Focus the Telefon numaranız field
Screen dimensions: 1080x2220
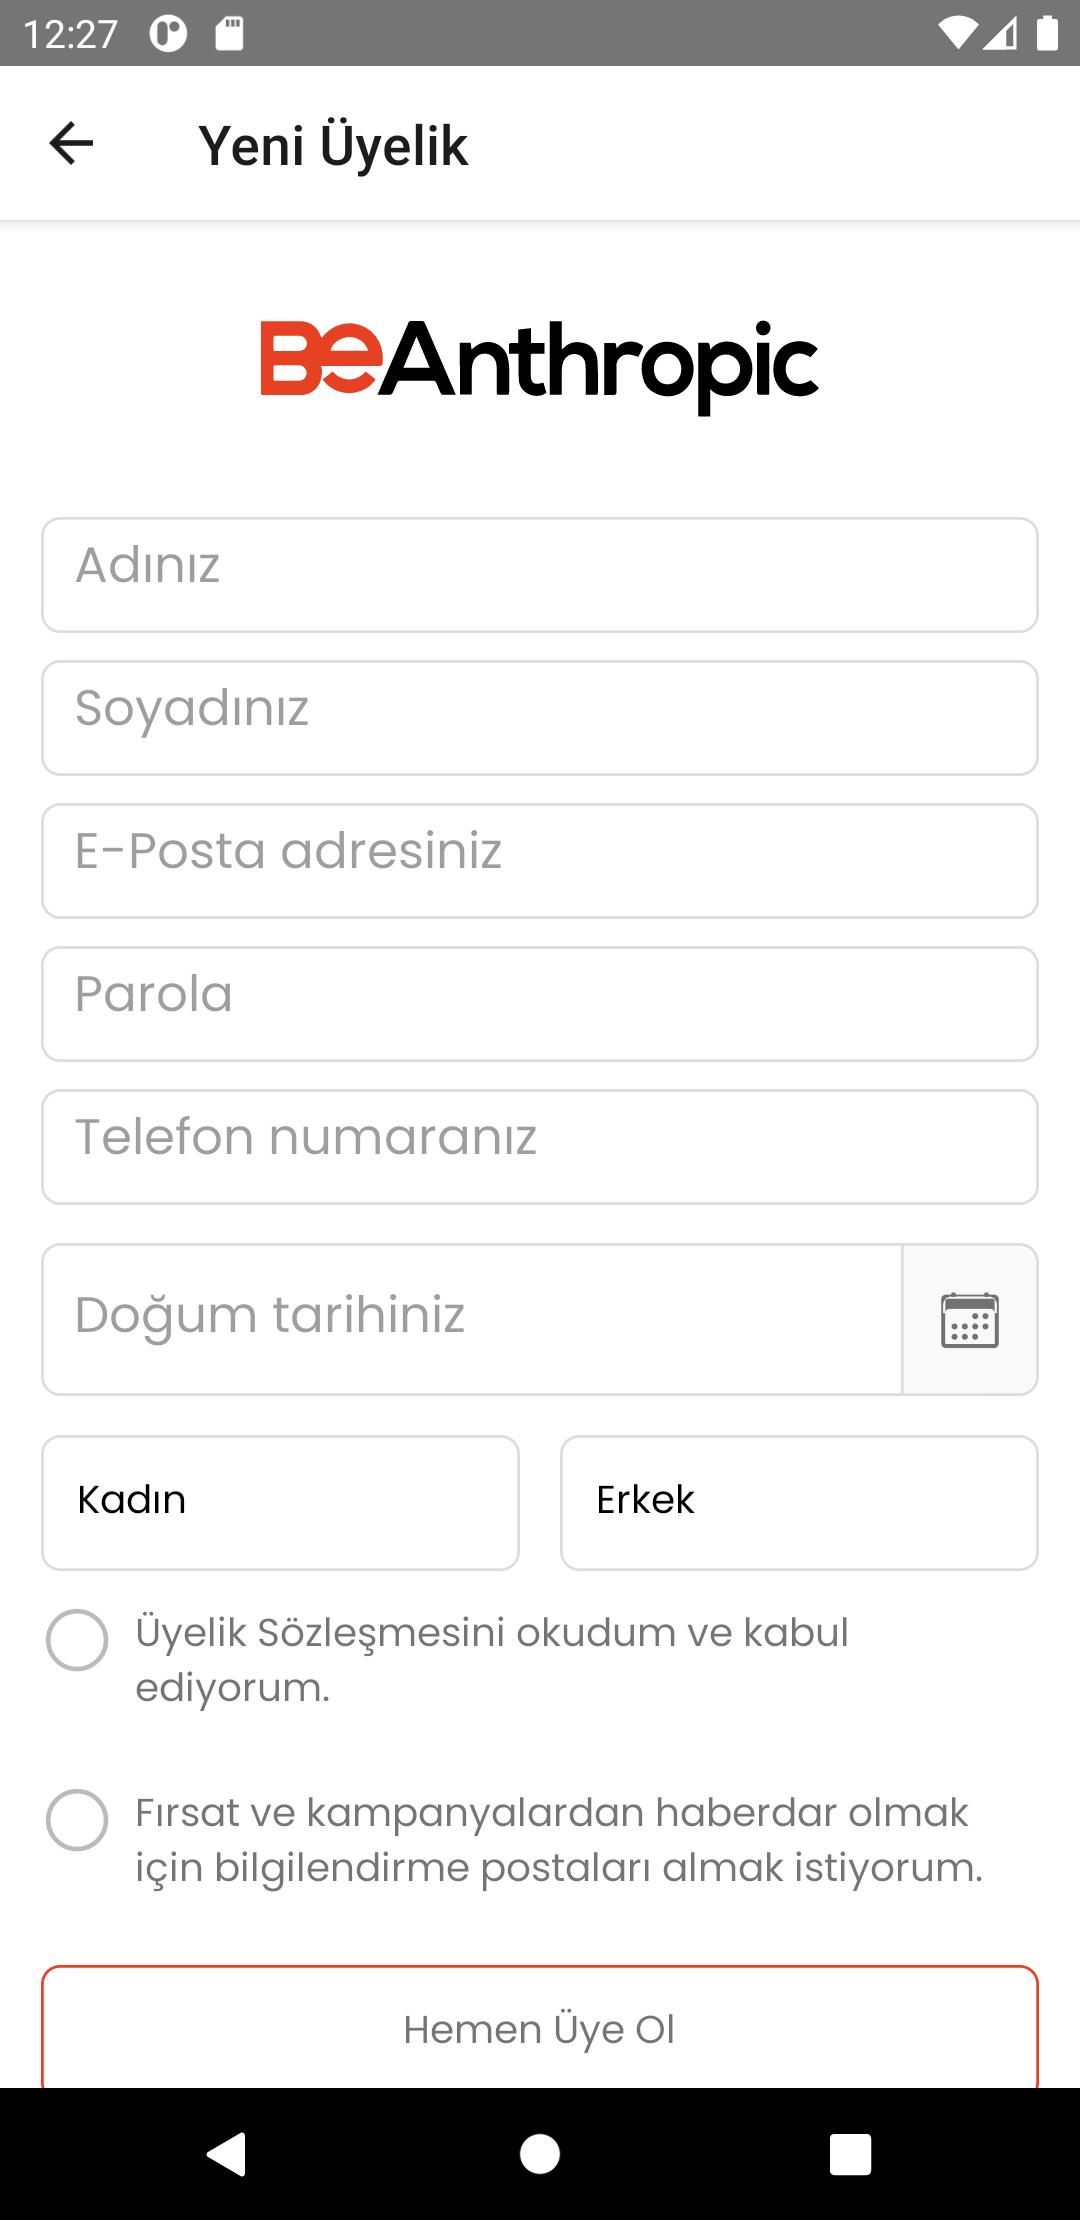(x=540, y=1147)
